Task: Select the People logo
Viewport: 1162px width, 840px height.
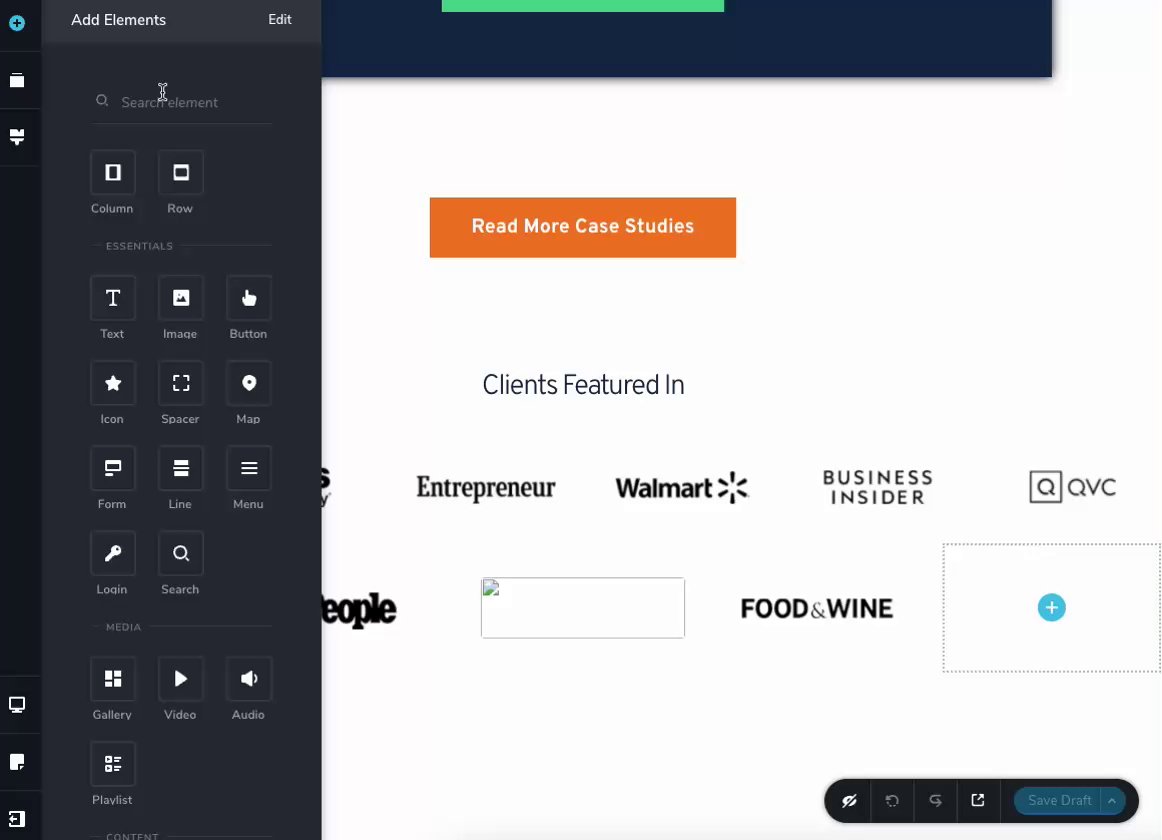Action: pos(359,609)
